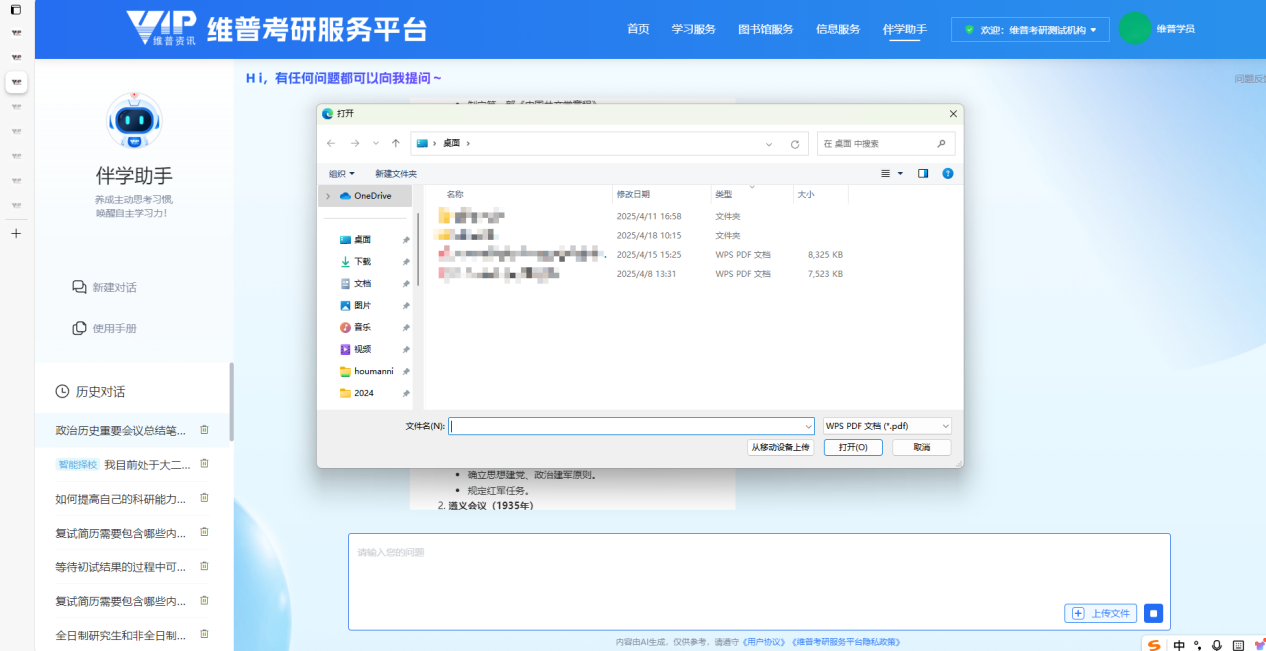Click the new tab plus icon in sidebar
1266x651 pixels.
[x=16, y=233]
